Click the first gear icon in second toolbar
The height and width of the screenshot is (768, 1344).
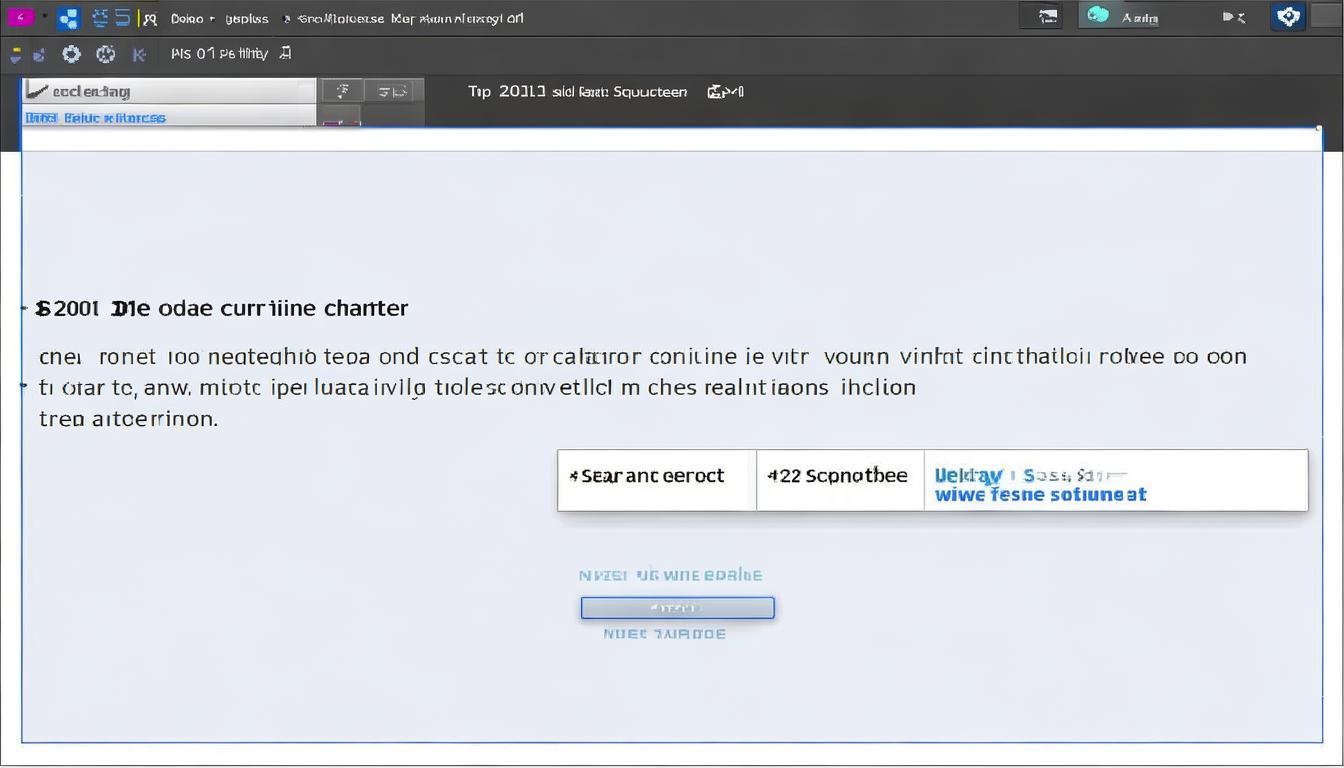(x=71, y=54)
